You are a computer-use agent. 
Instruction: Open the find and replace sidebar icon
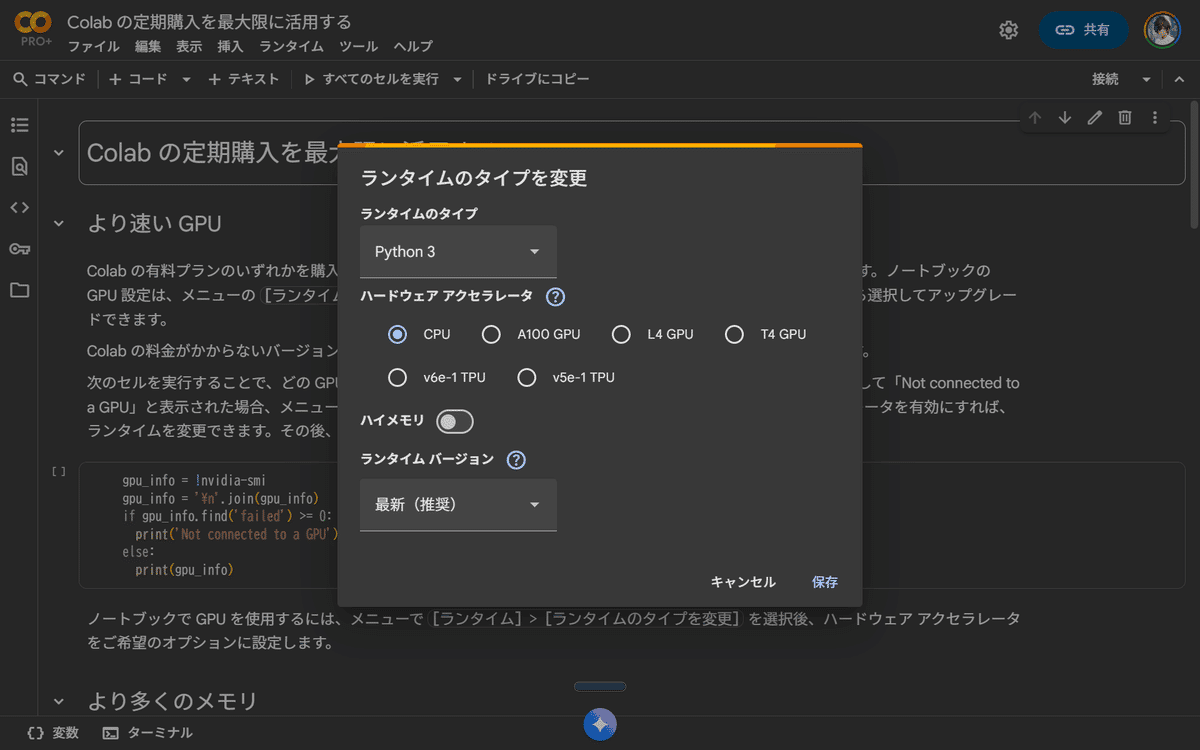click(x=20, y=167)
